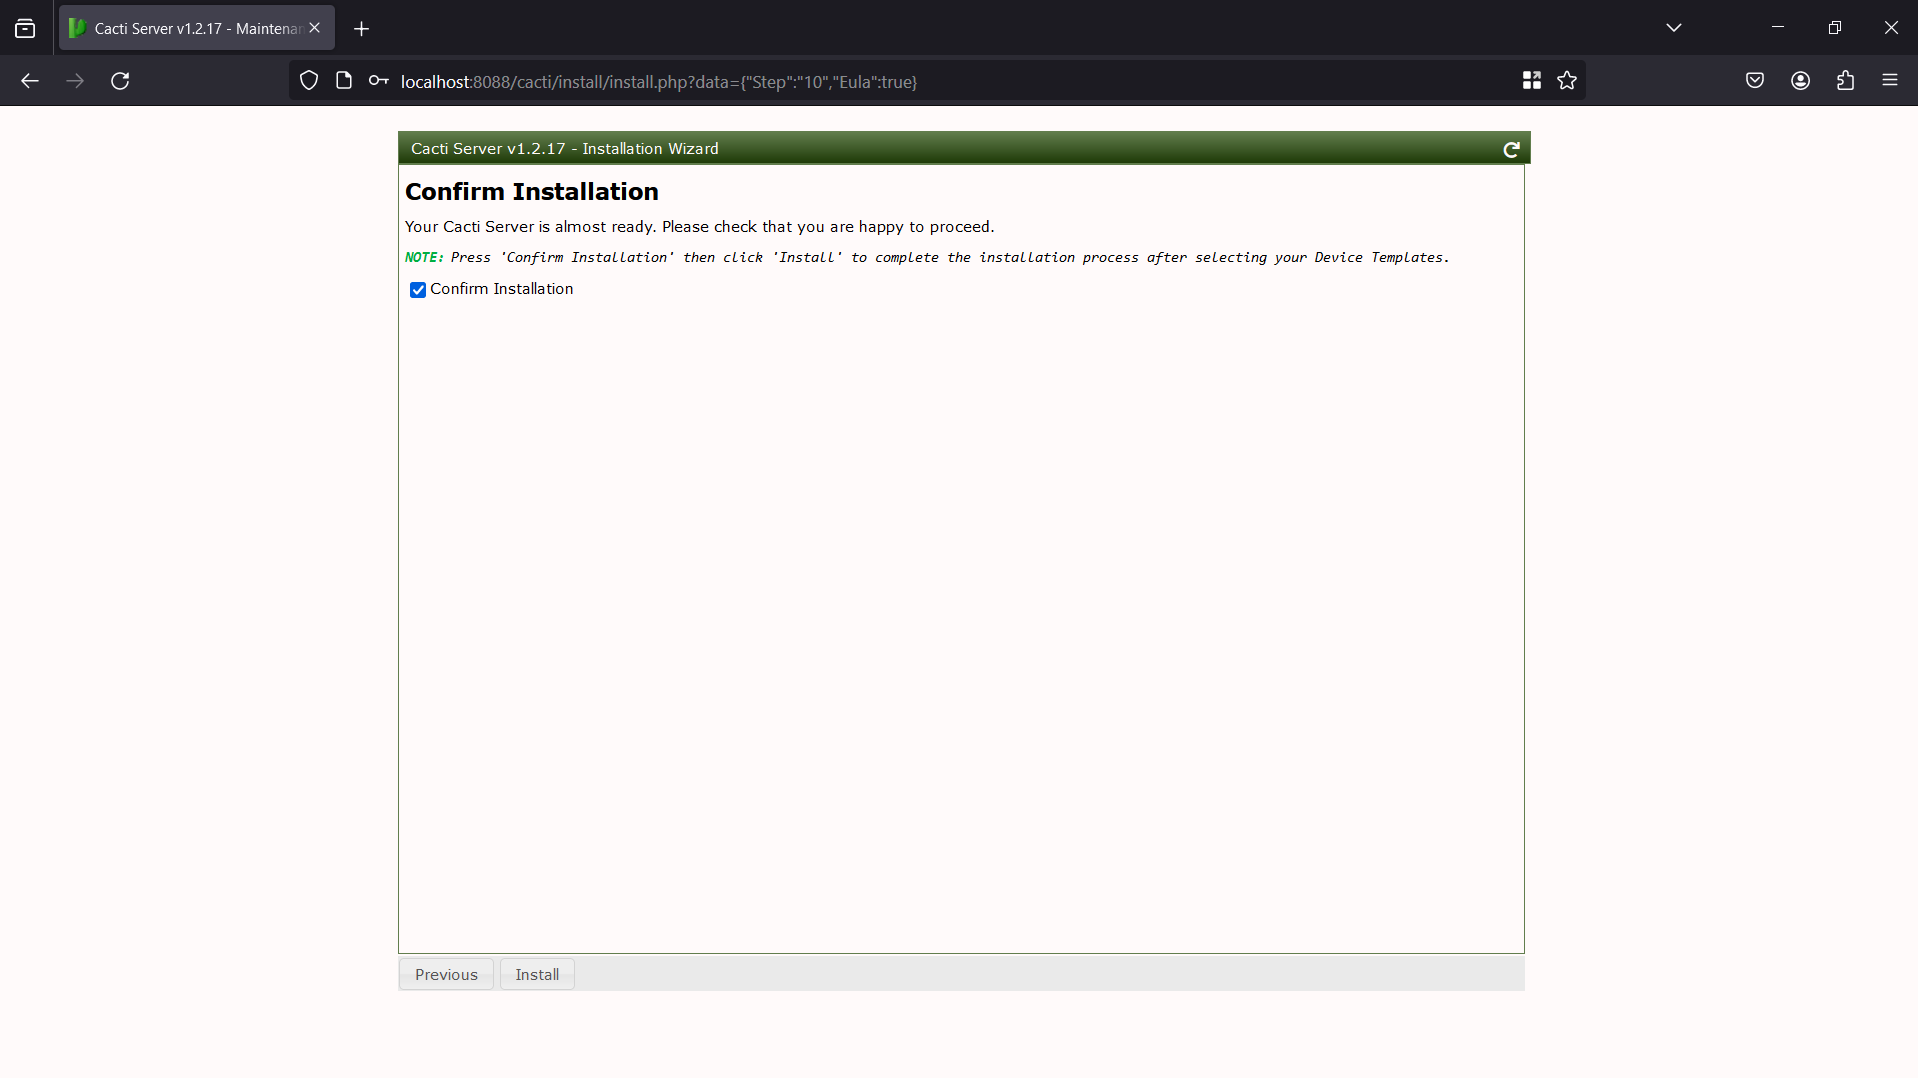Open the Firefox application menu
The height and width of the screenshot is (1078, 1918).
click(x=1889, y=81)
